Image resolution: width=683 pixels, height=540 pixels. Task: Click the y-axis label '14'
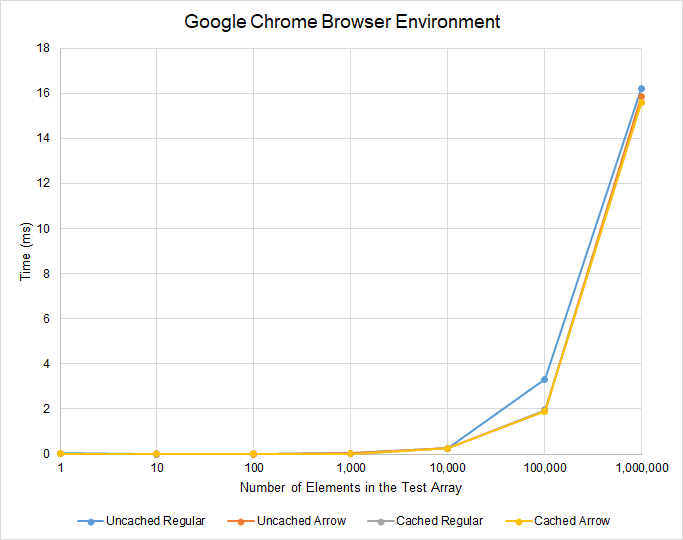click(44, 138)
